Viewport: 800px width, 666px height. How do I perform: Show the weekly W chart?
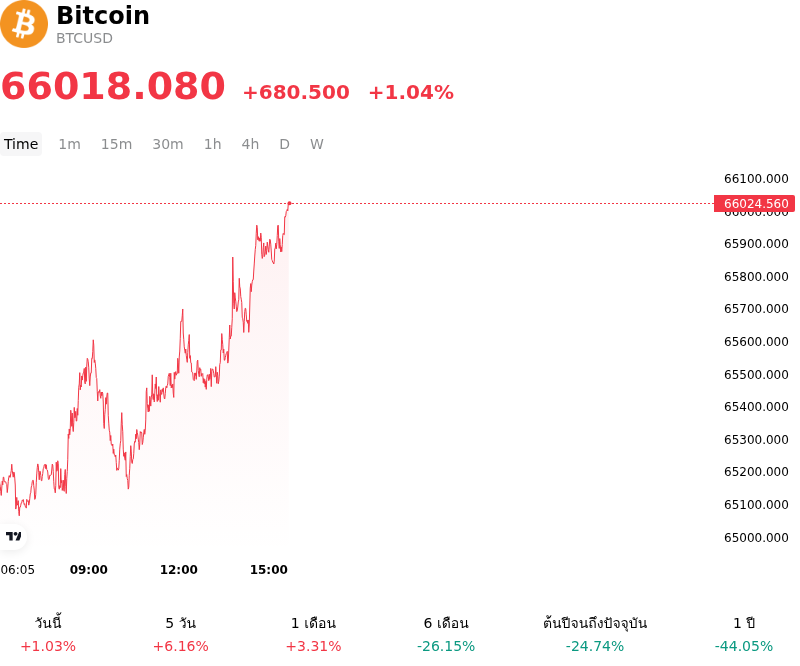coord(316,144)
